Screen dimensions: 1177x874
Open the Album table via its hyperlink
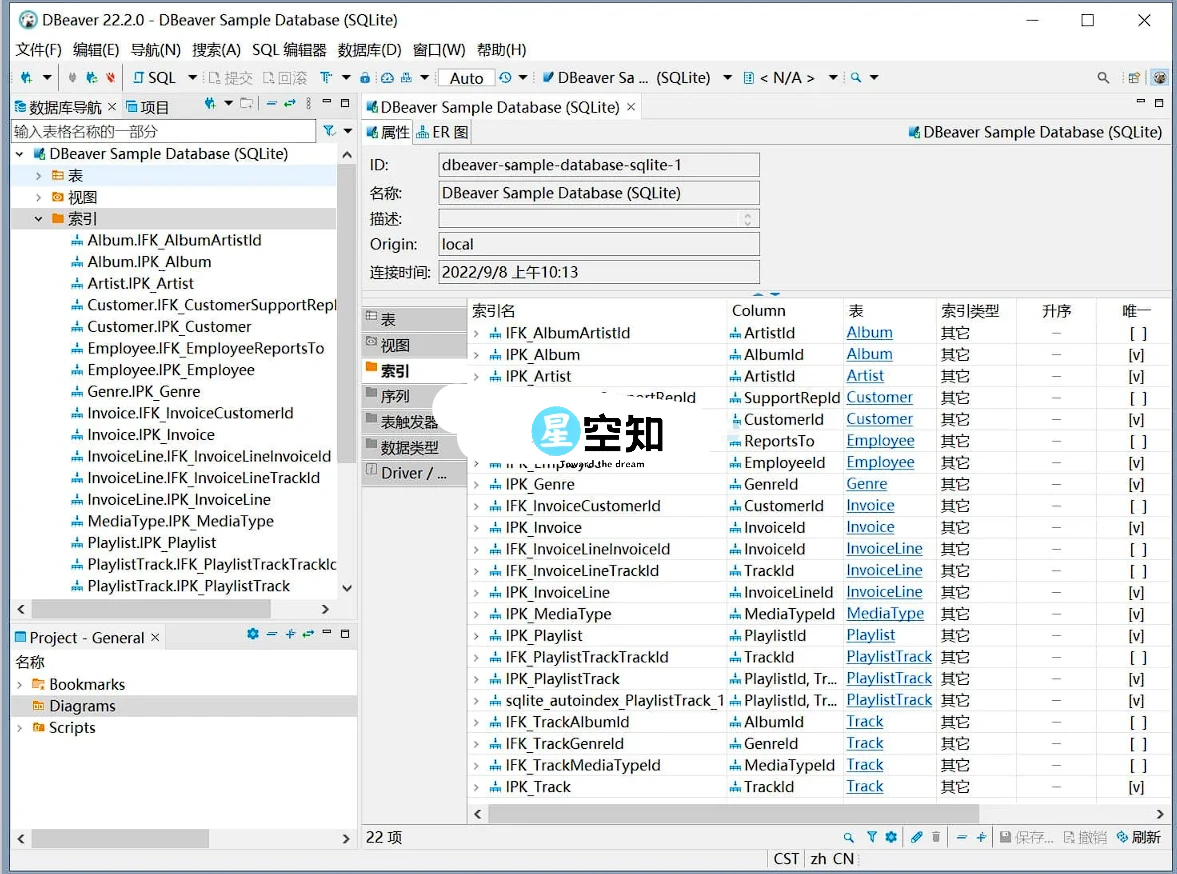pos(868,332)
